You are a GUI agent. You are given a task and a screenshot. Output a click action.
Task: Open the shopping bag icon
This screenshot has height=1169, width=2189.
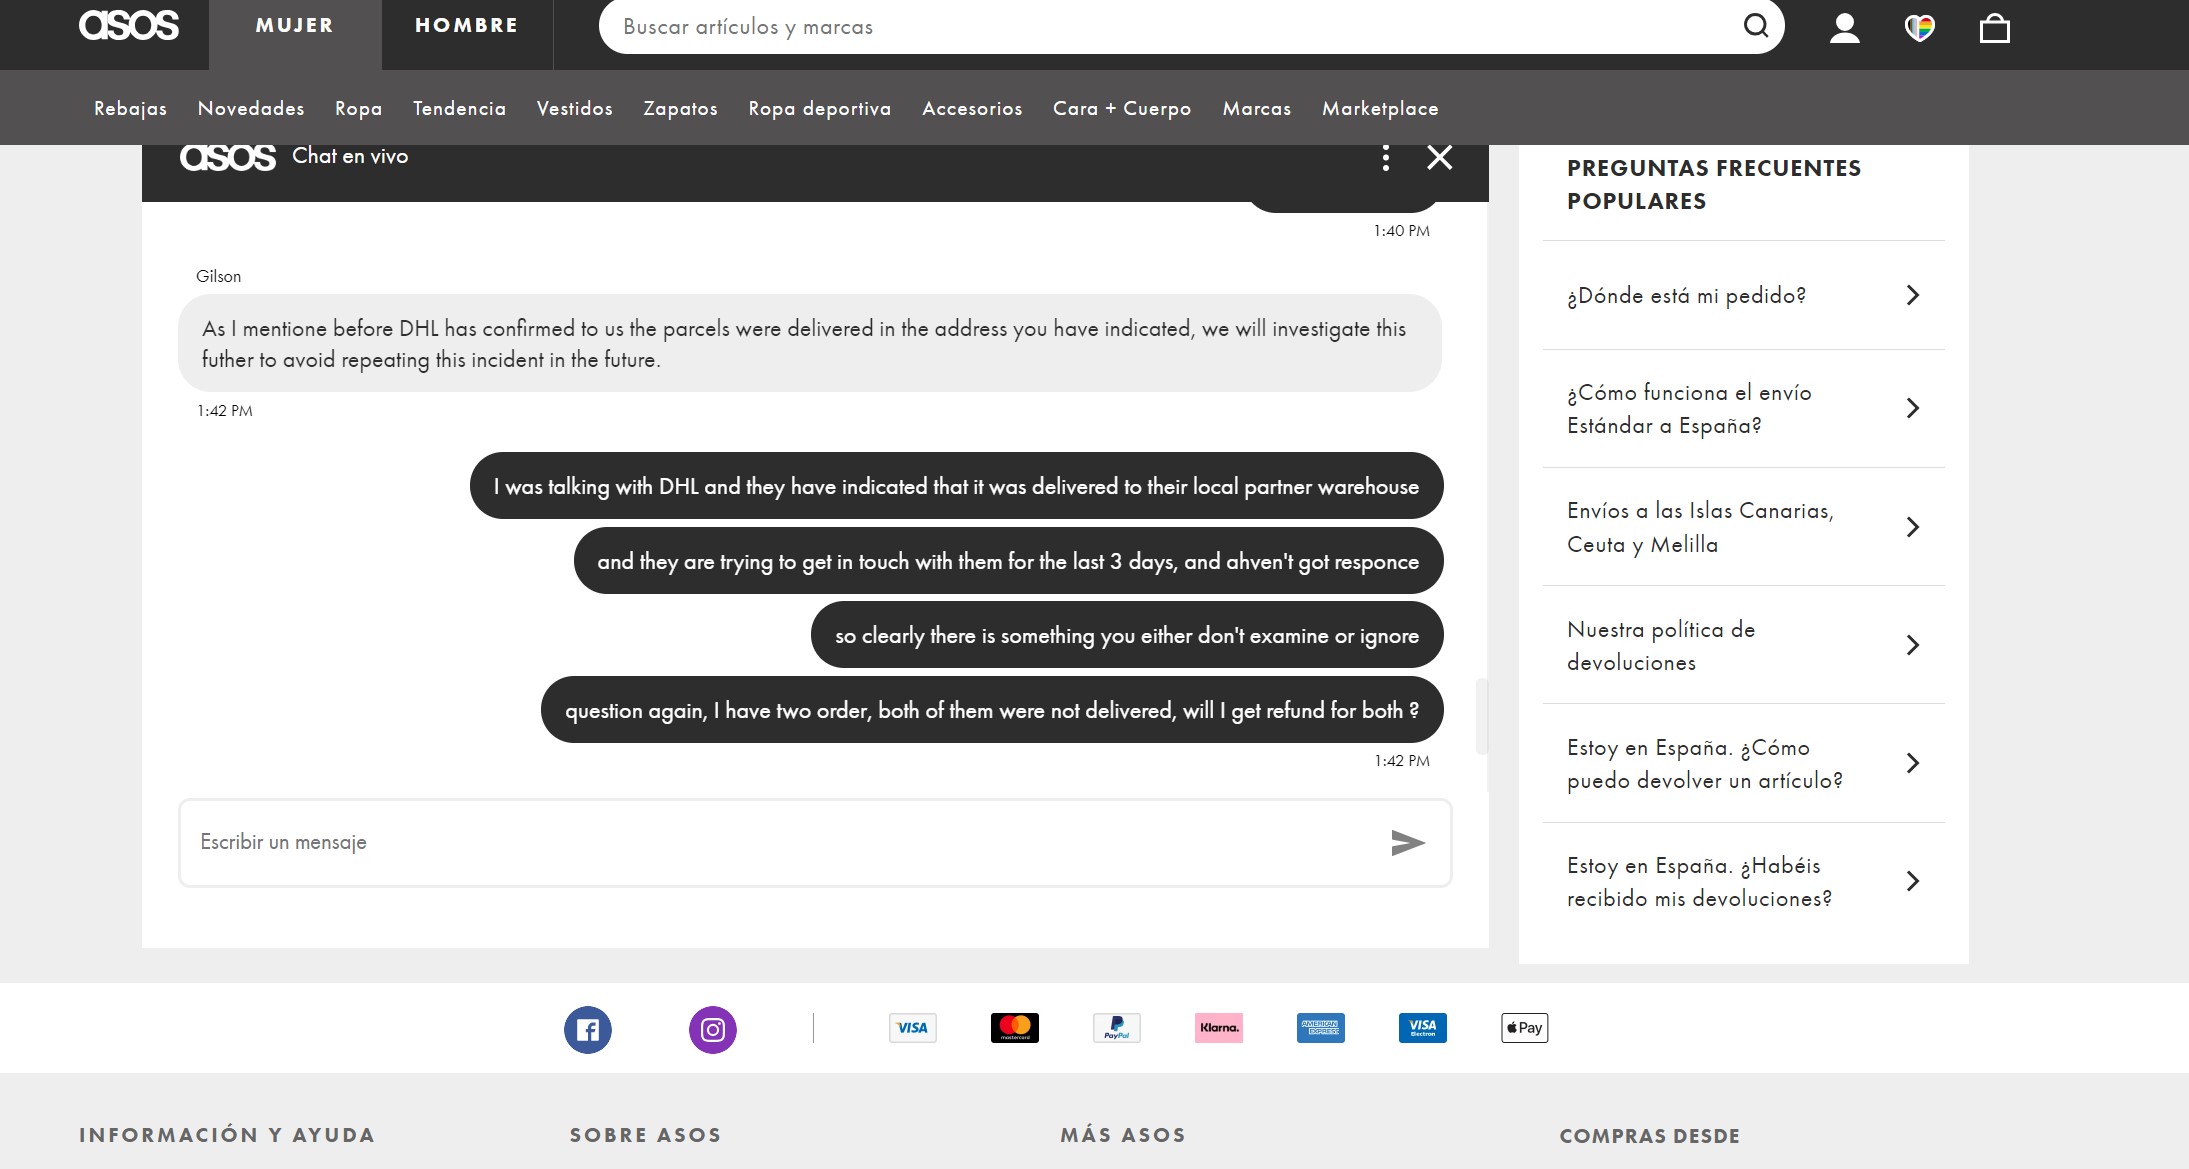click(x=1996, y=28)
